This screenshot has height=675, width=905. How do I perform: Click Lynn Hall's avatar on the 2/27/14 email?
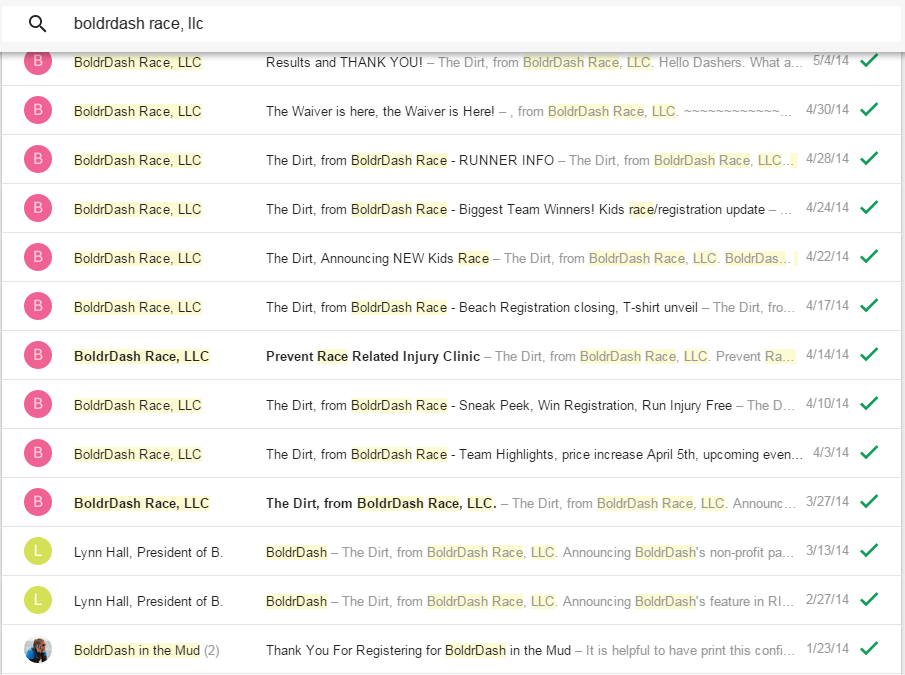[38, 601]
